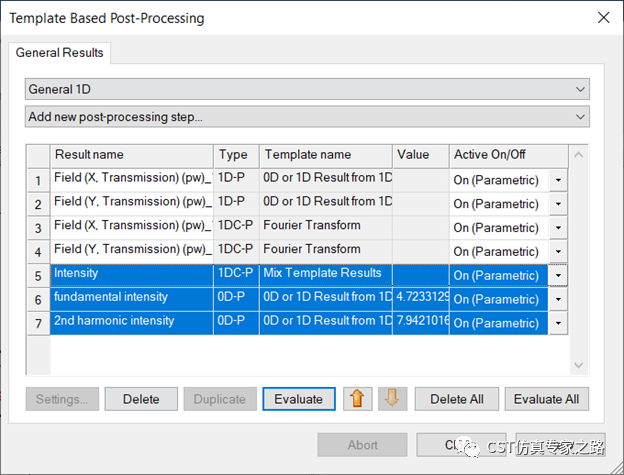This screenshot has width=624, height=475.
Task: Click the greyed-out Settings... button
Action: [x=62, y=399]
